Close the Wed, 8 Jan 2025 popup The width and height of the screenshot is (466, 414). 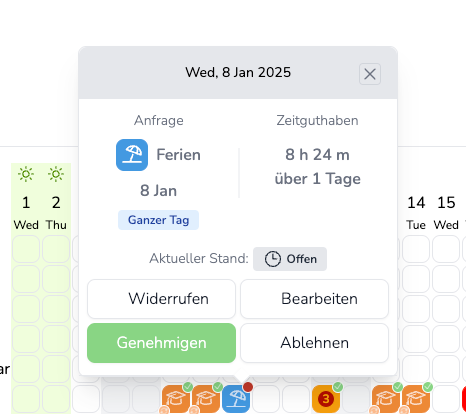(x=370, y=74)
